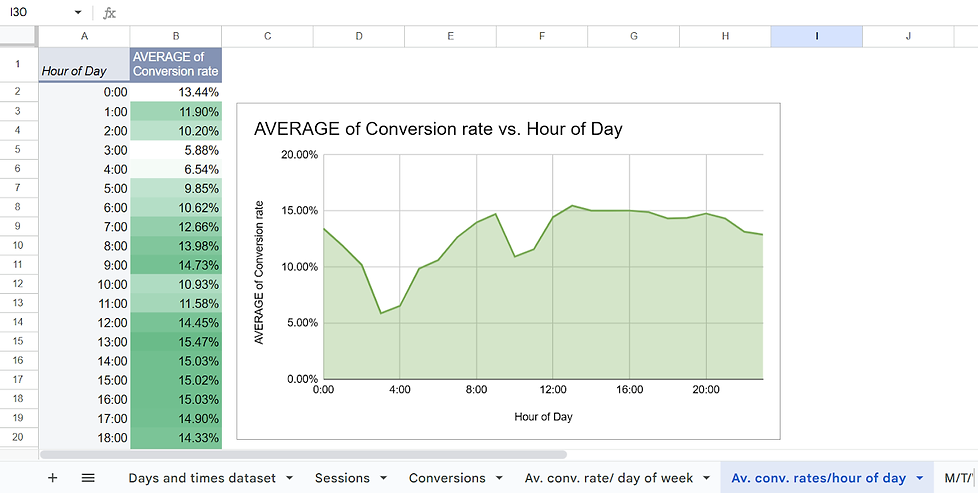The height and width of the screenshot is (493, 978).
Task: Switch to the Sessions sheet tab
Action: coord(342,478)
